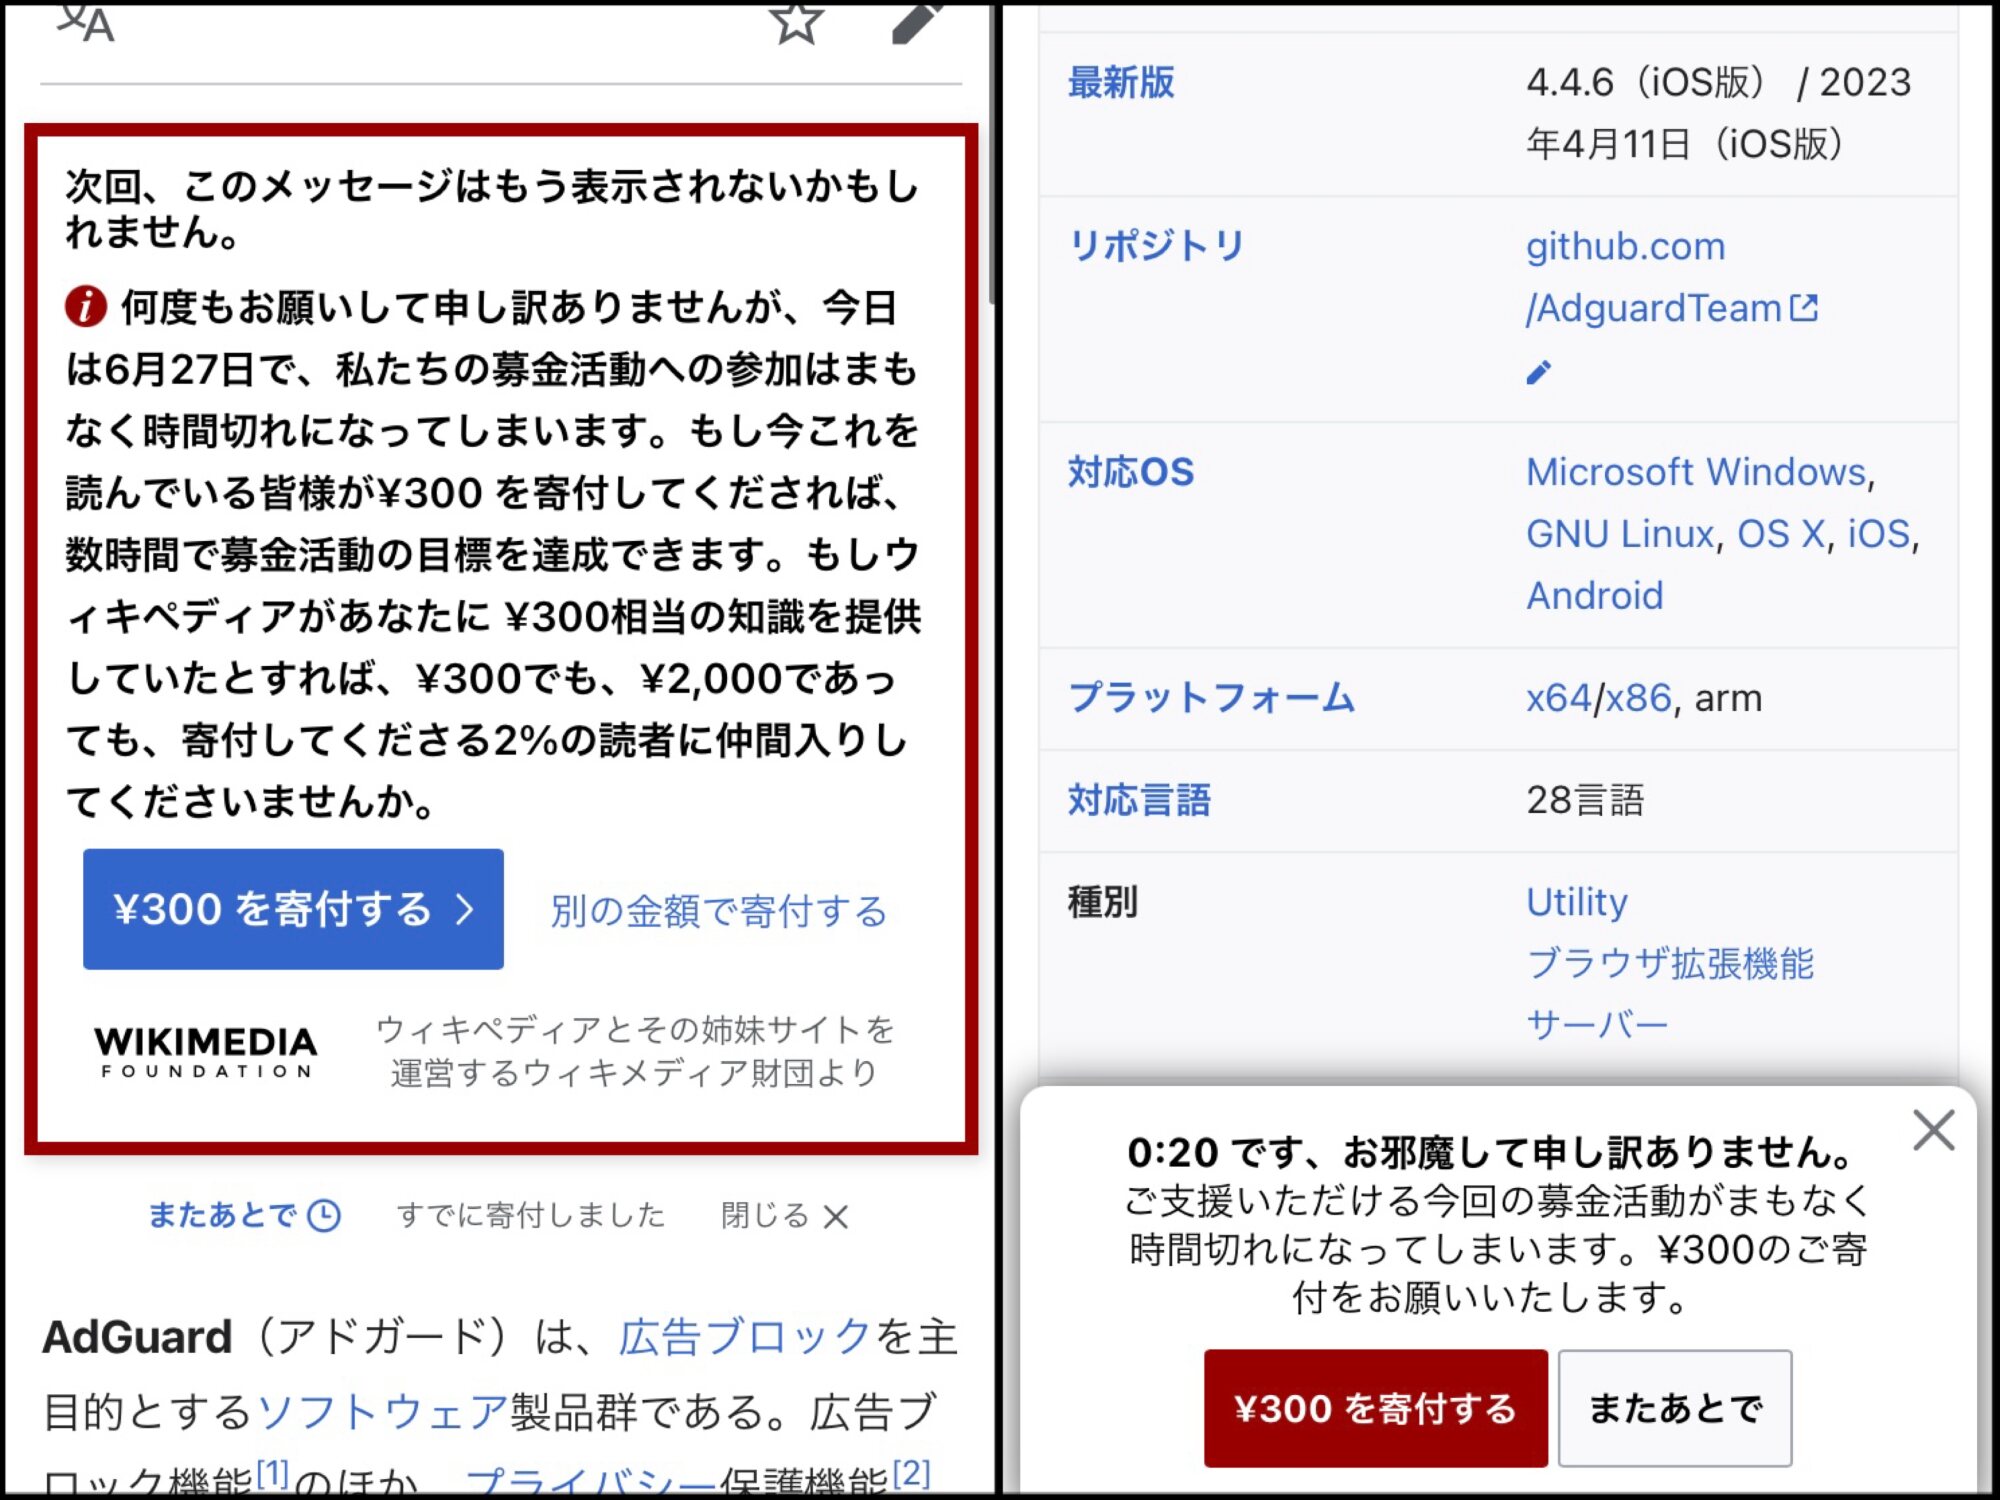Tap 別の金額で寄付する link

pyautogui.click(x=718, y=911)
